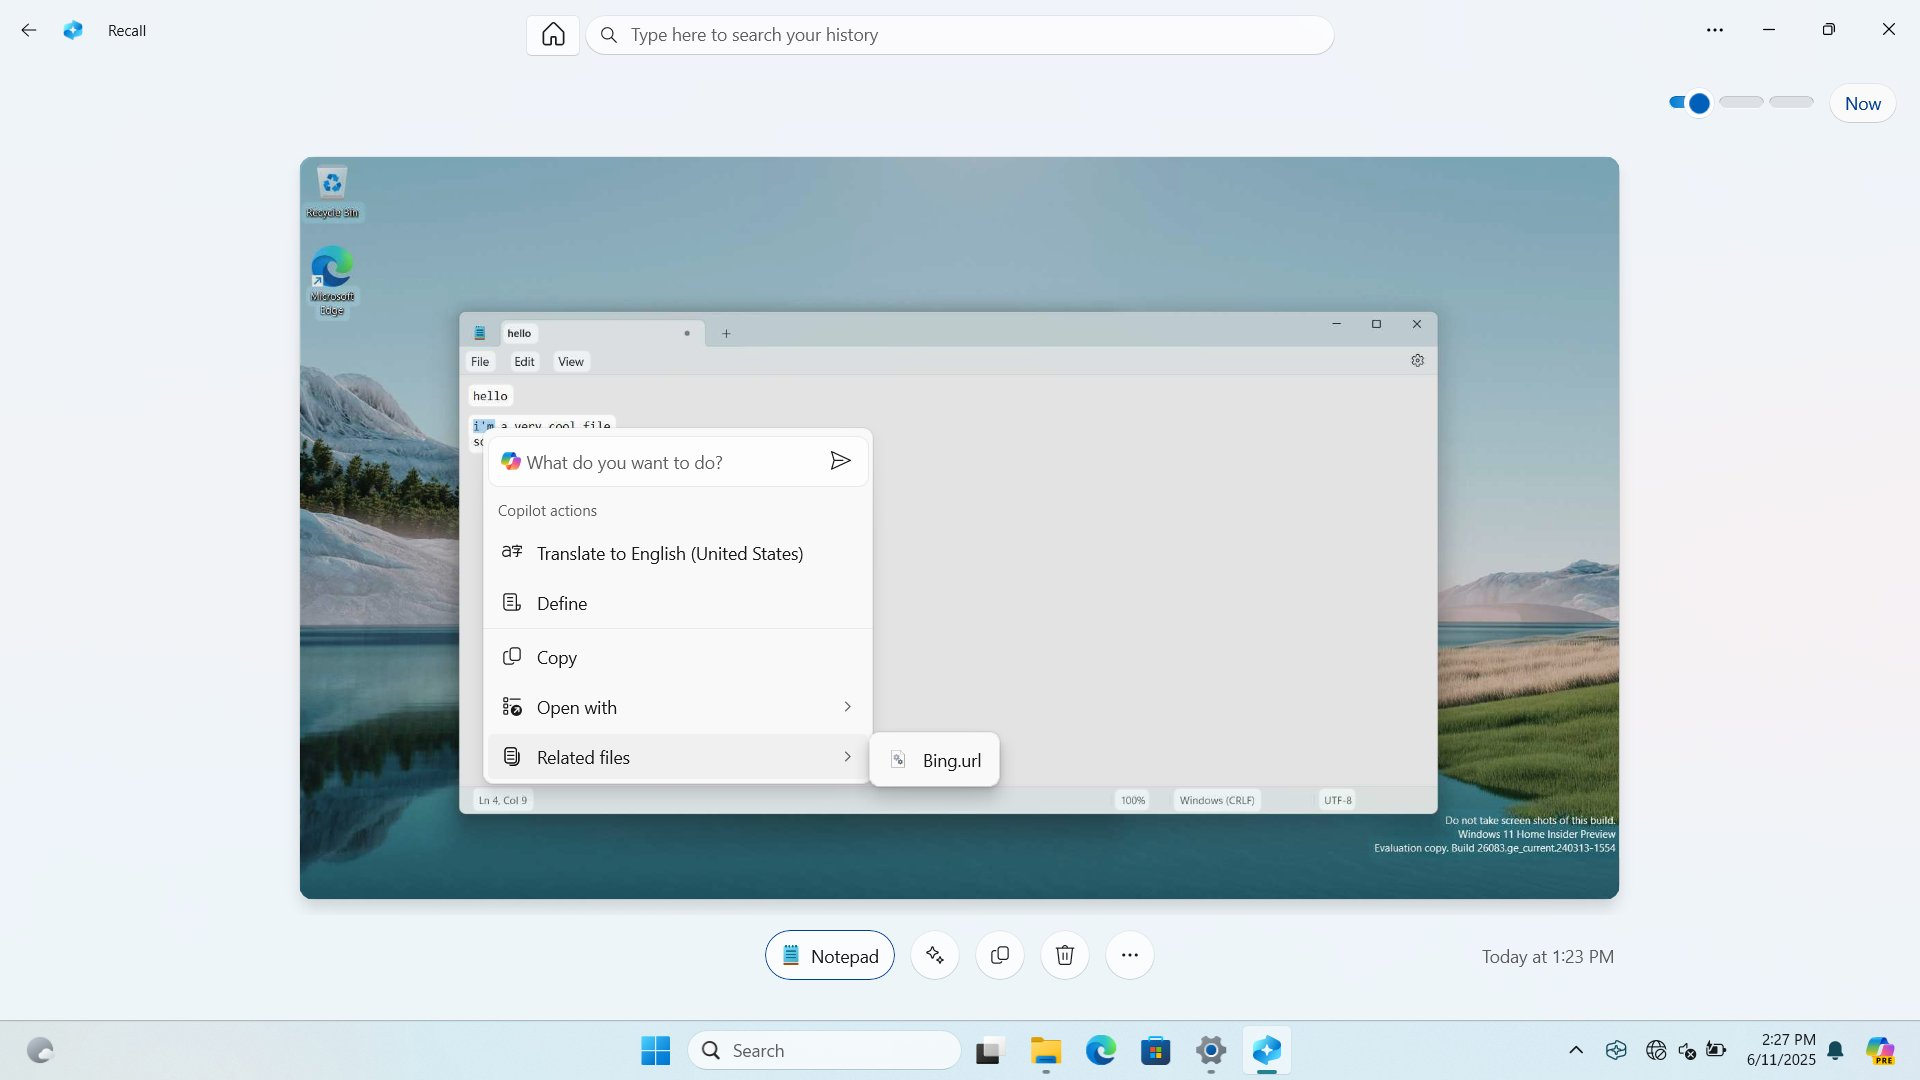Show hidden system tray icons chevron
This screenshot has width=1920, height=1080.
tap(1576, 1050)
